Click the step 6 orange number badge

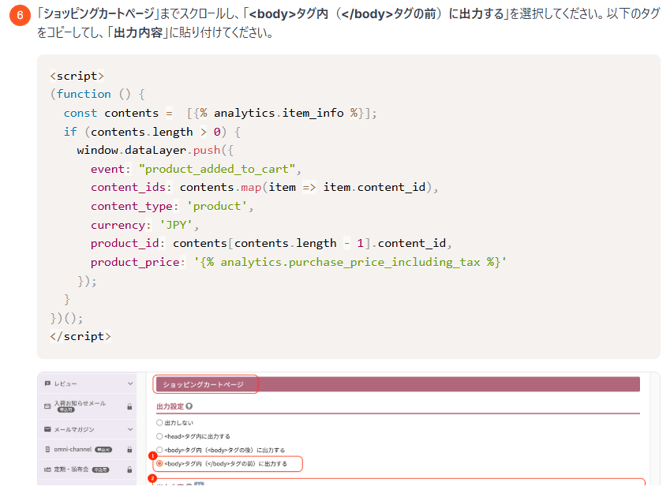16,16
